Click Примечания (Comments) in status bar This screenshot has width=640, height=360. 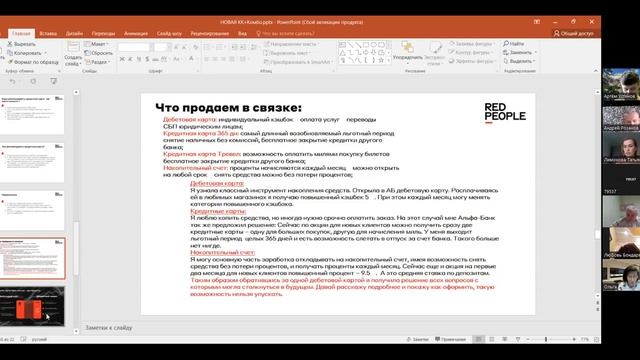tap(450, 339)
